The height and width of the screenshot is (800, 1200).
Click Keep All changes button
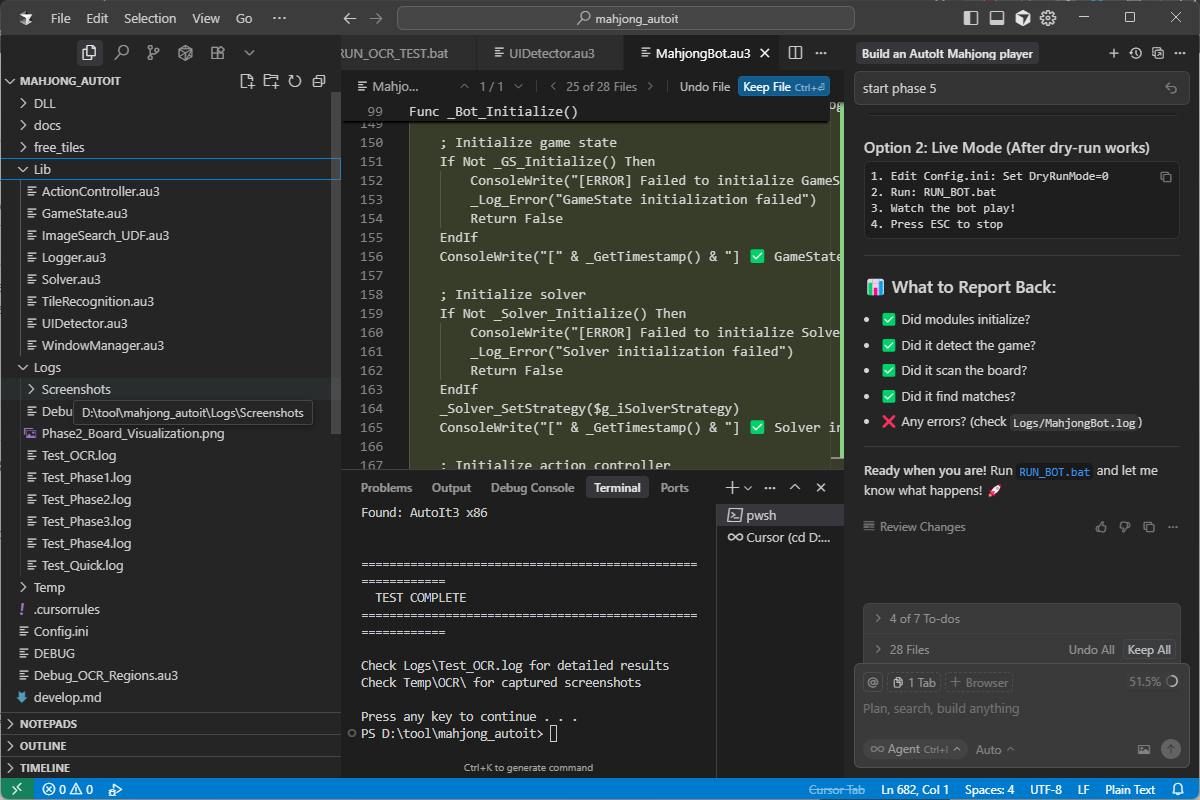click(x=1148, y=650)
